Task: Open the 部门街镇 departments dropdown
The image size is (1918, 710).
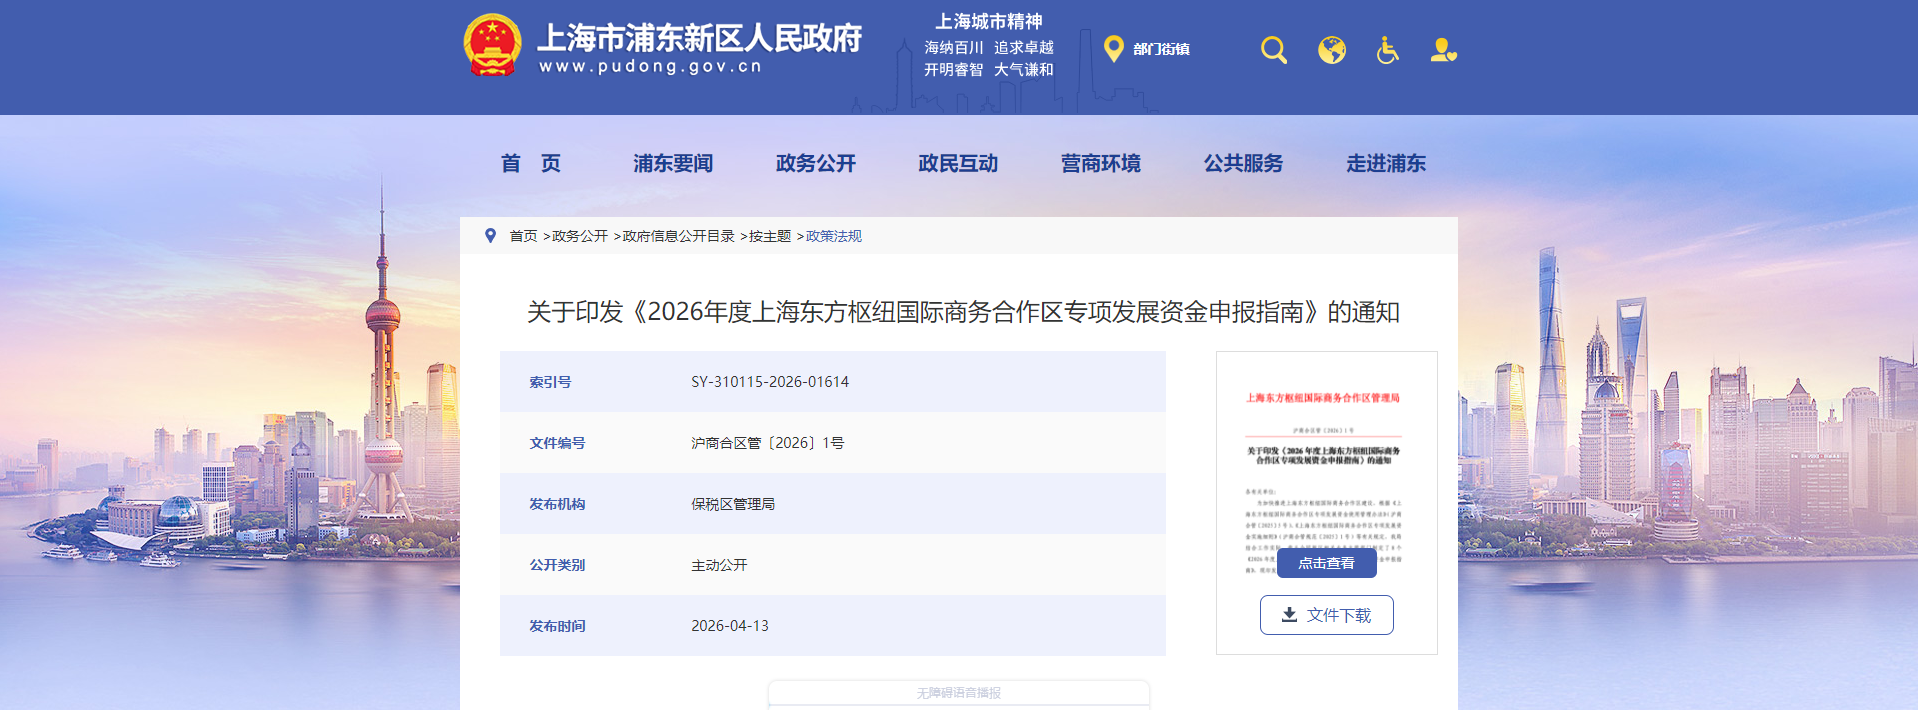Action: 1161,49
